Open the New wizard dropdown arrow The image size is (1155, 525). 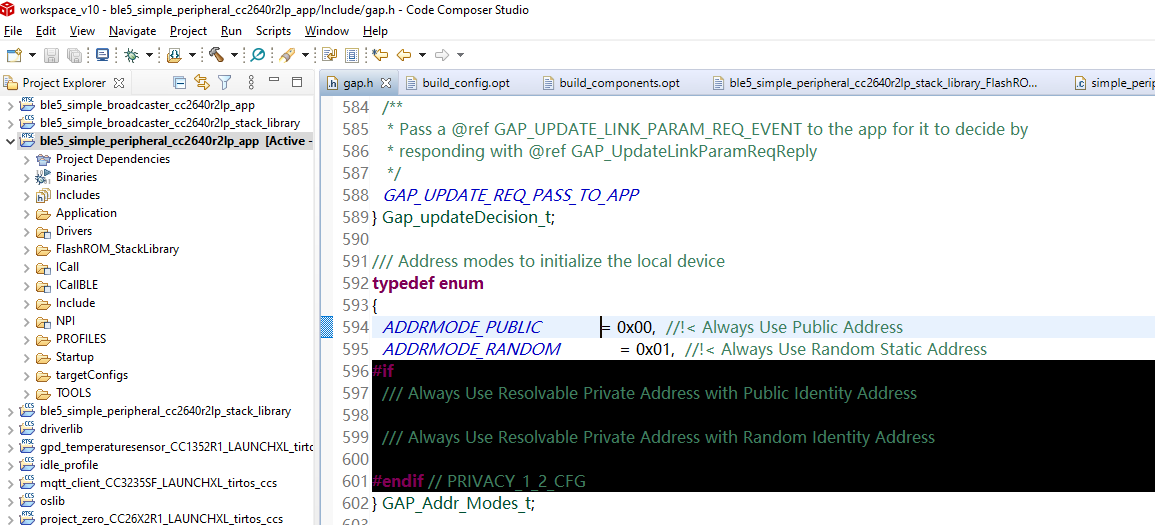(x=32, y=55)
